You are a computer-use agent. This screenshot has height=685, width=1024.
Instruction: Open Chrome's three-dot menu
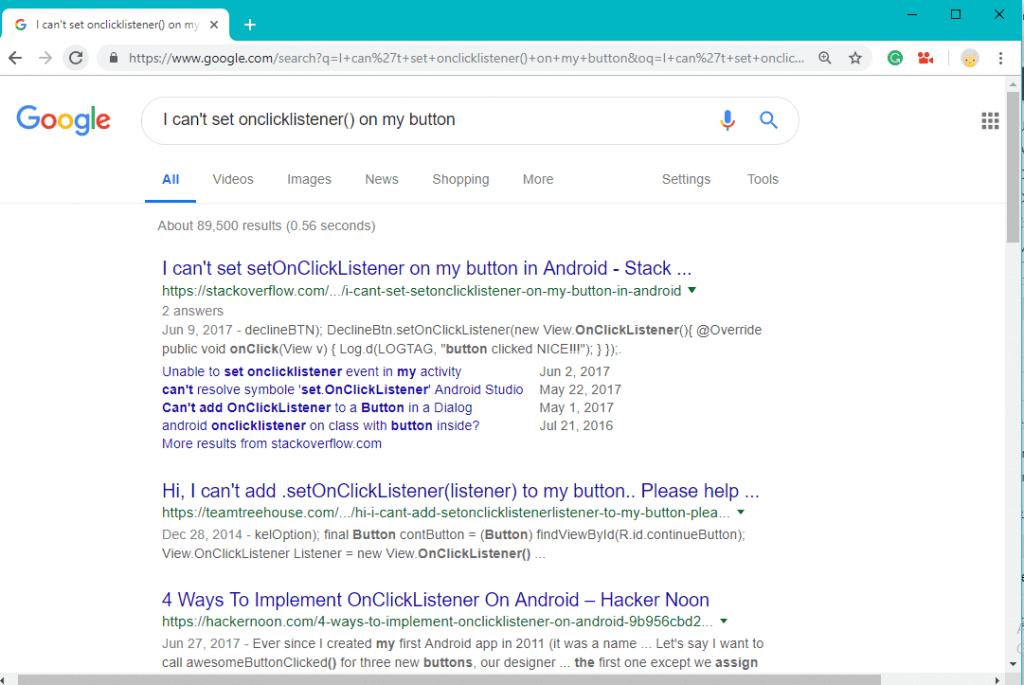tap(1001, 58)
